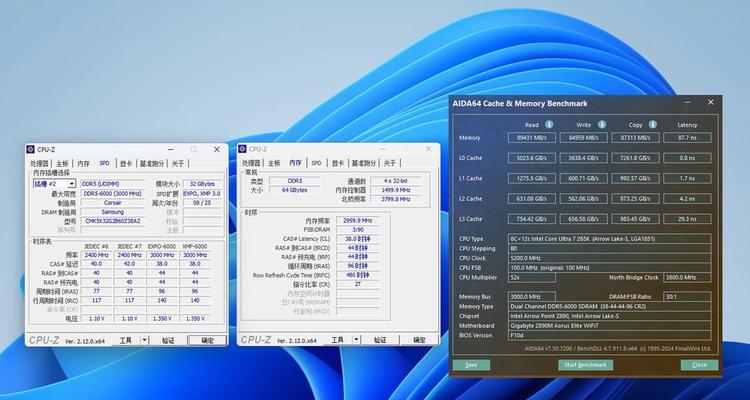
Task: Click the max bandwidth DDR5-6000 (3000 MHz) field
Action: (x=113, y=194)
